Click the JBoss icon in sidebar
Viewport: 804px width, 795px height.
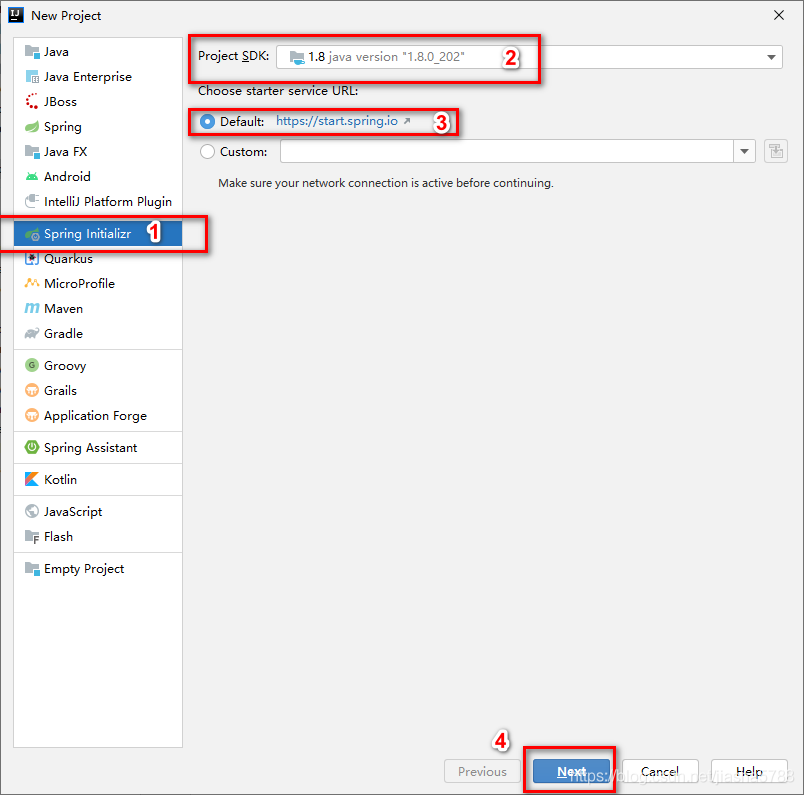point(32,102)
